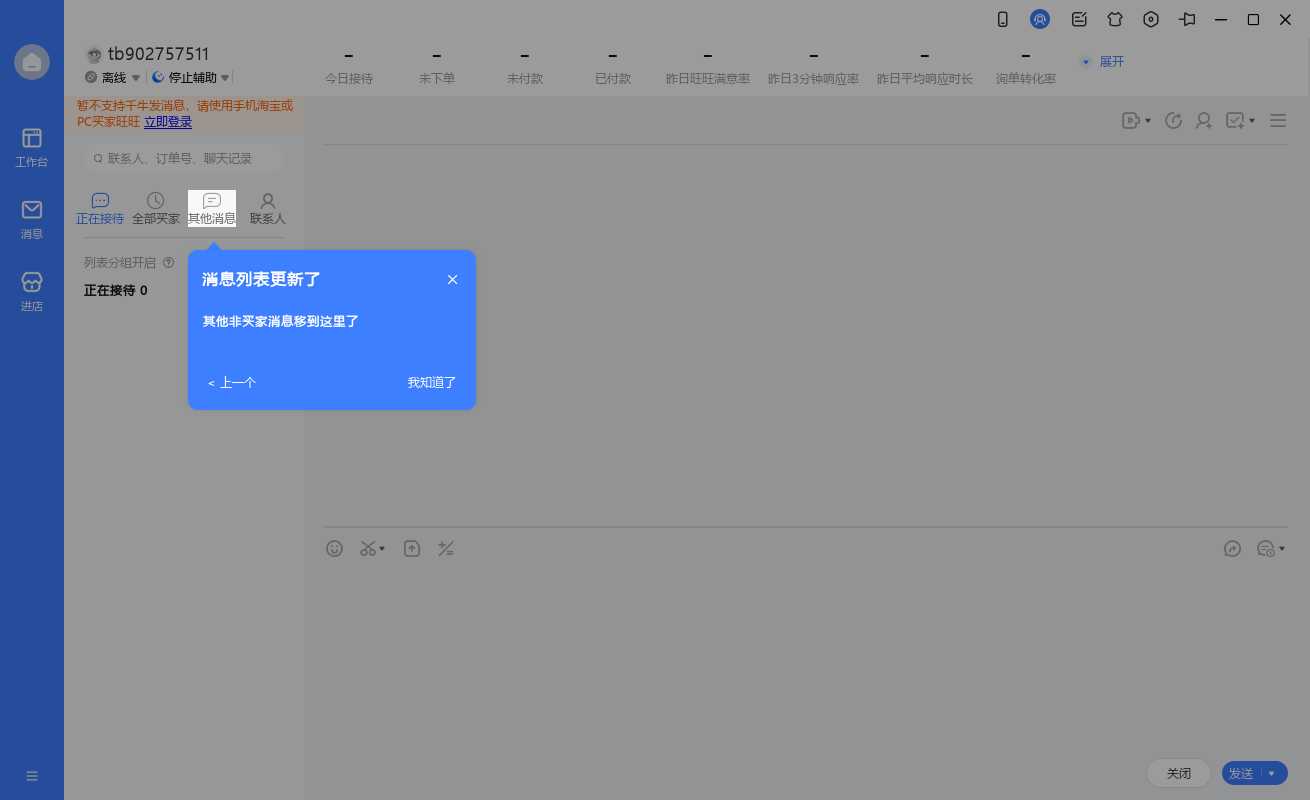
Task: Click the home logo at sidebar top
Action: pyautogui.click(x=32, y=62)
